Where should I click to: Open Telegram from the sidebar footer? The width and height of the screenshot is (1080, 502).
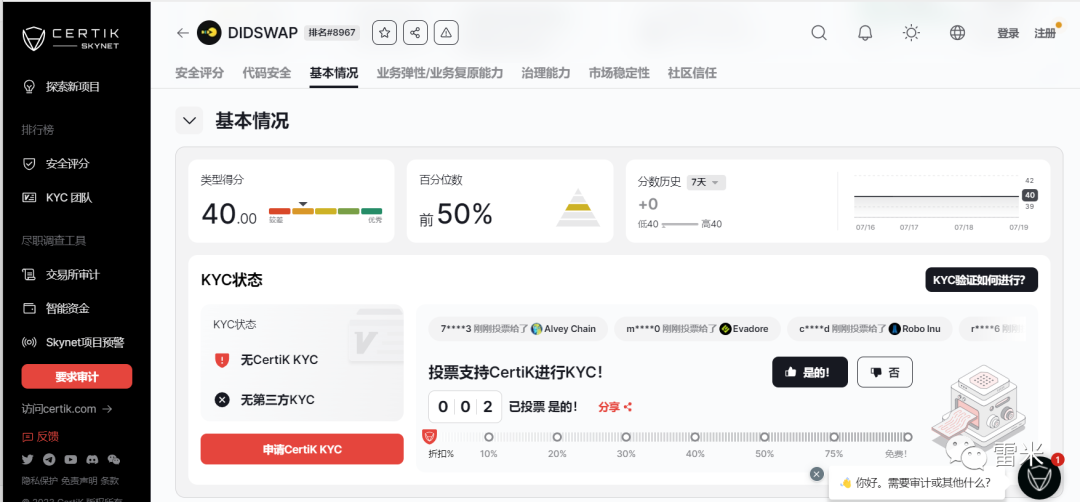(49, 459)
